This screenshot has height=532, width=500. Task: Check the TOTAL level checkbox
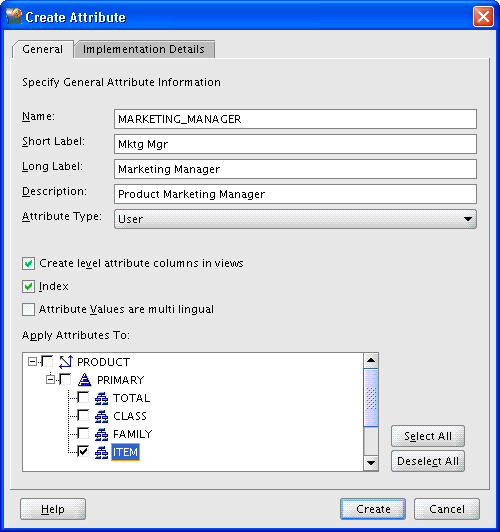coord(83,397)
